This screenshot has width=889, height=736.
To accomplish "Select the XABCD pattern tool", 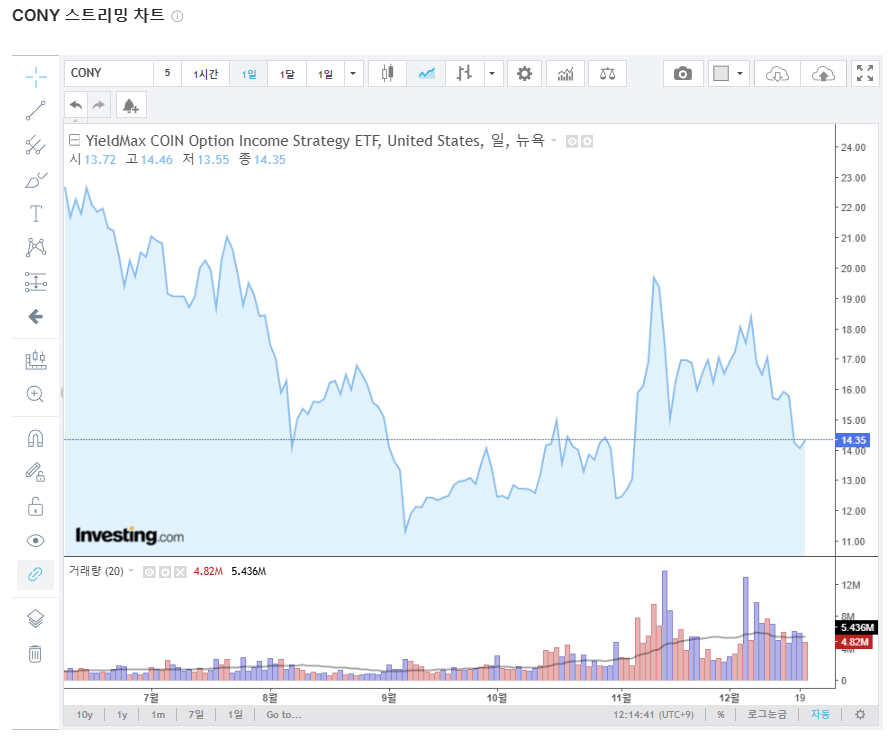I will (x=35, y=247).
